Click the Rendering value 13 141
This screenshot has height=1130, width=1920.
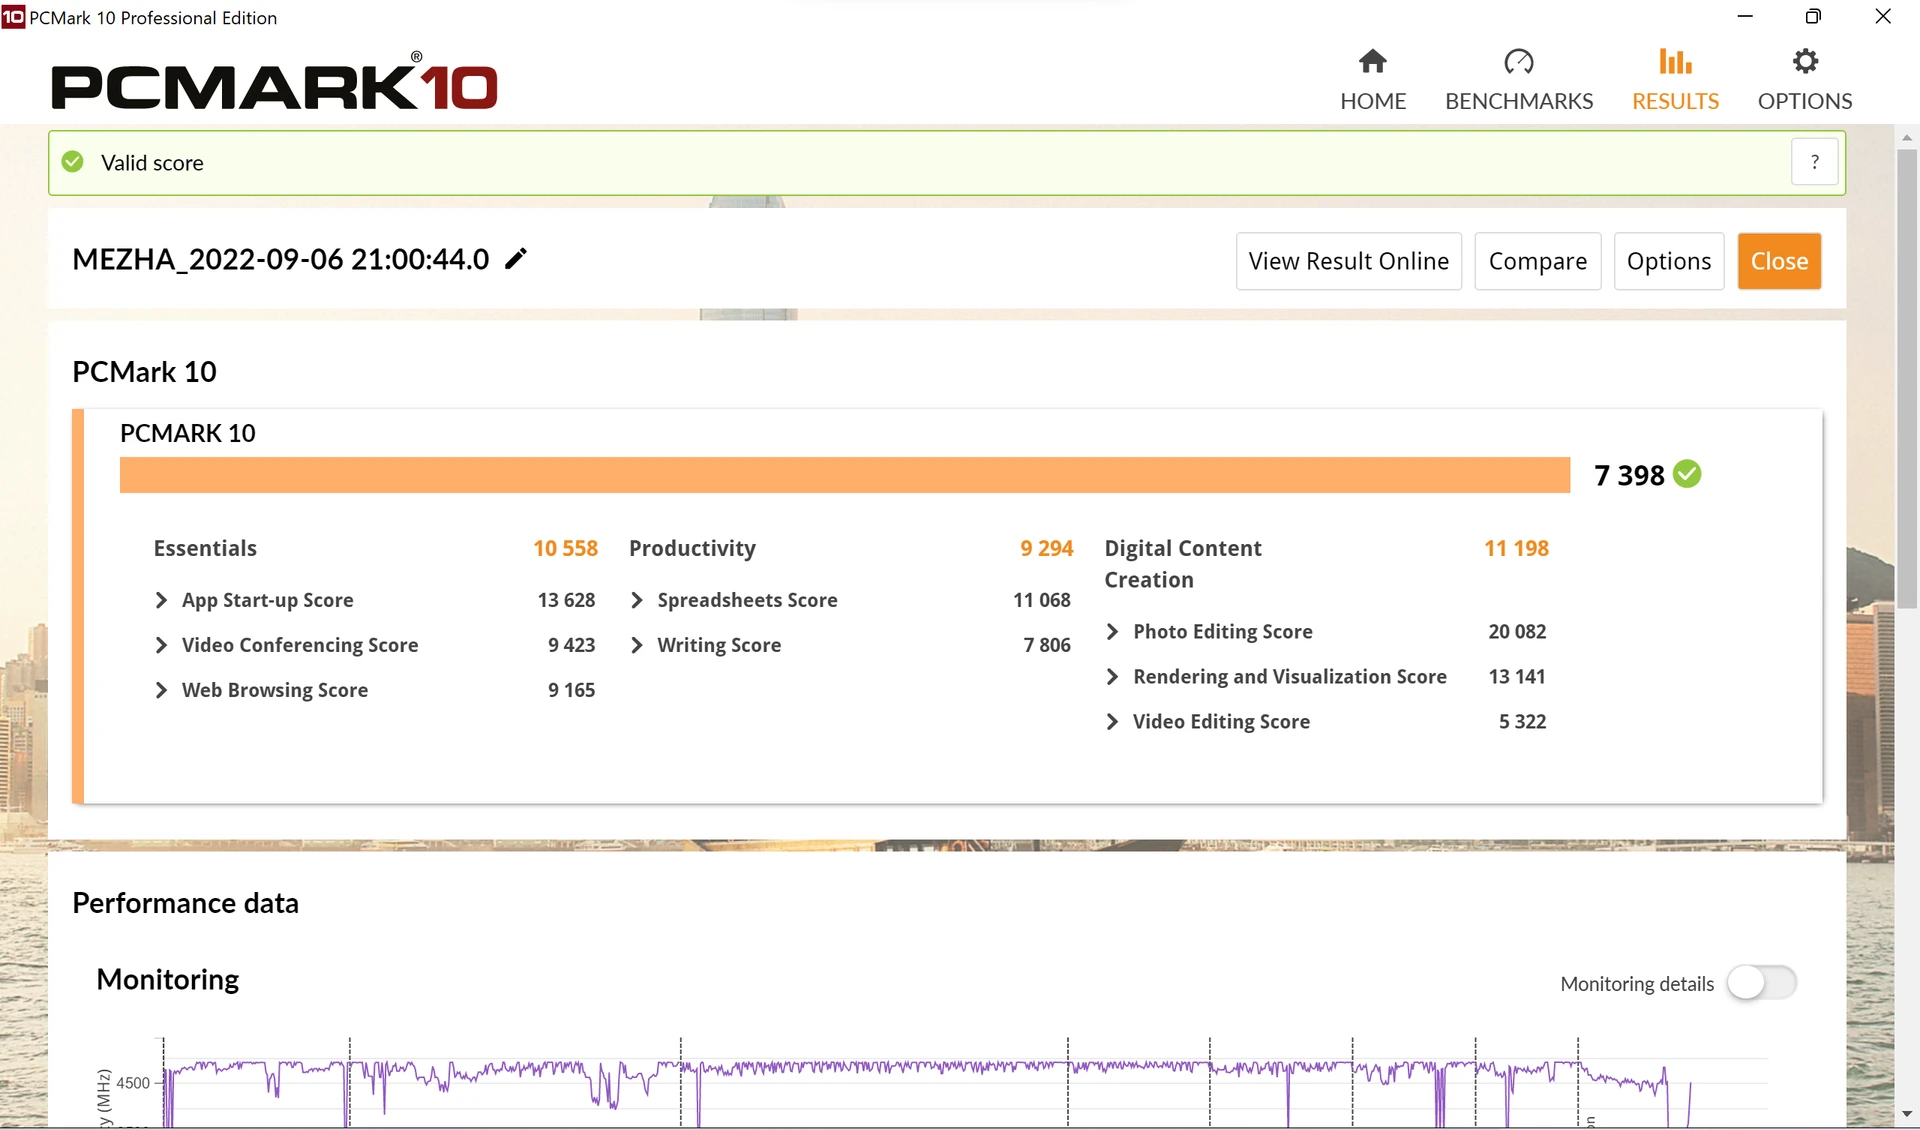(x=1517, y=677)
